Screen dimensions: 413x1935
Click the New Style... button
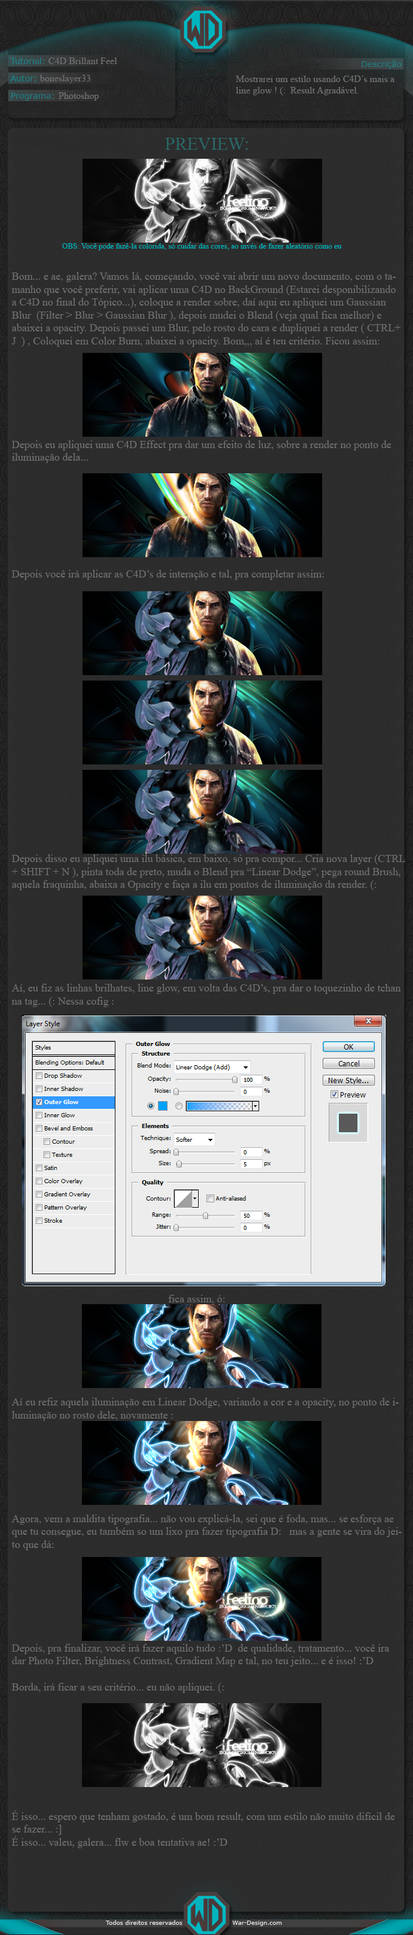click(348, 1080)
